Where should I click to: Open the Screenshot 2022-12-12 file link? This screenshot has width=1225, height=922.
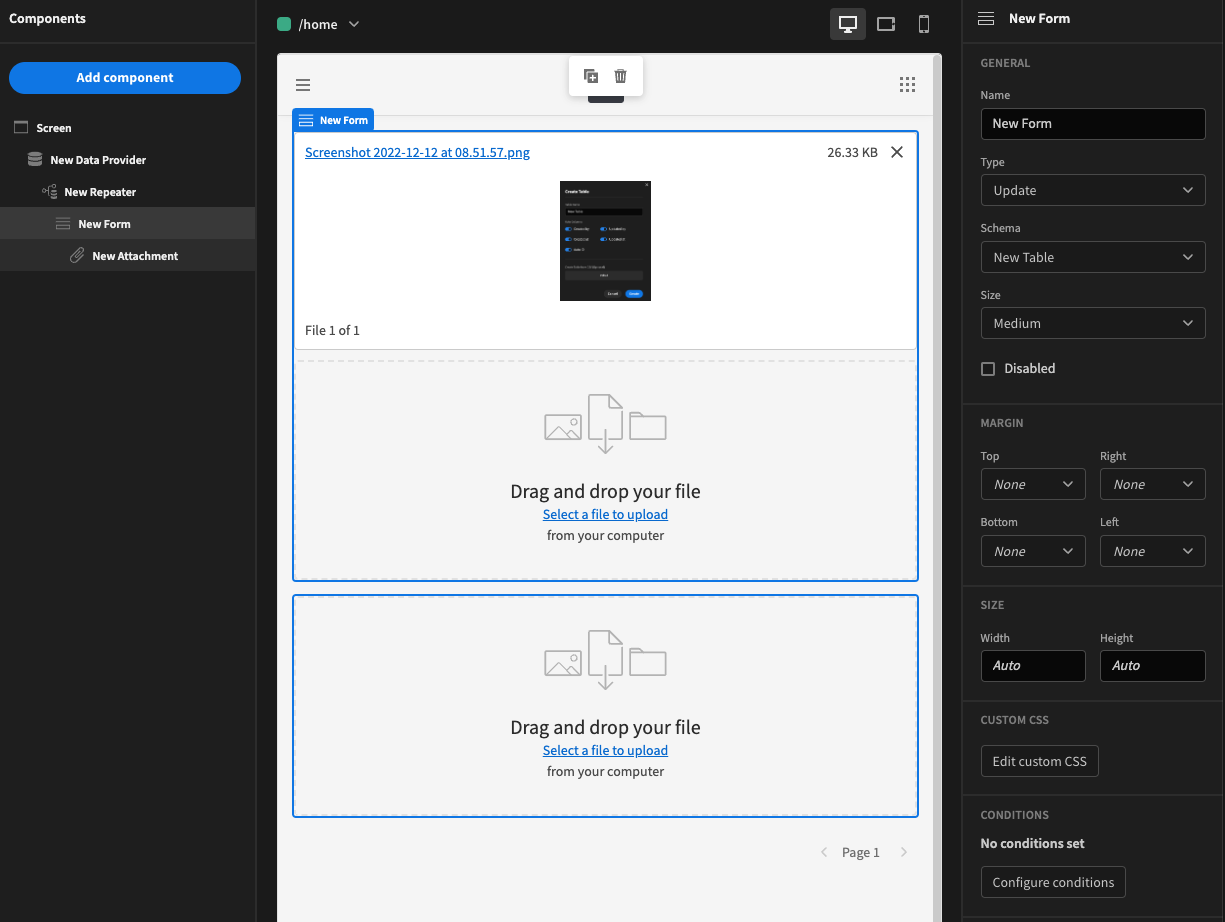click(x=417, y=152)
